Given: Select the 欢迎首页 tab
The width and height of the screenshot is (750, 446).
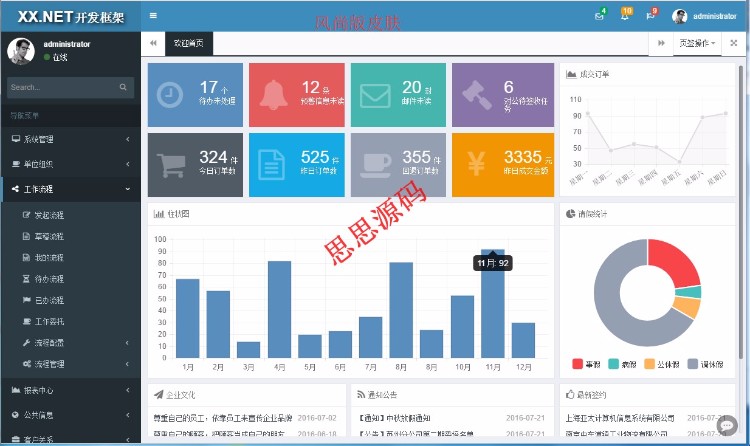Looking at the screenshot, I should click(x=188, y=44).
